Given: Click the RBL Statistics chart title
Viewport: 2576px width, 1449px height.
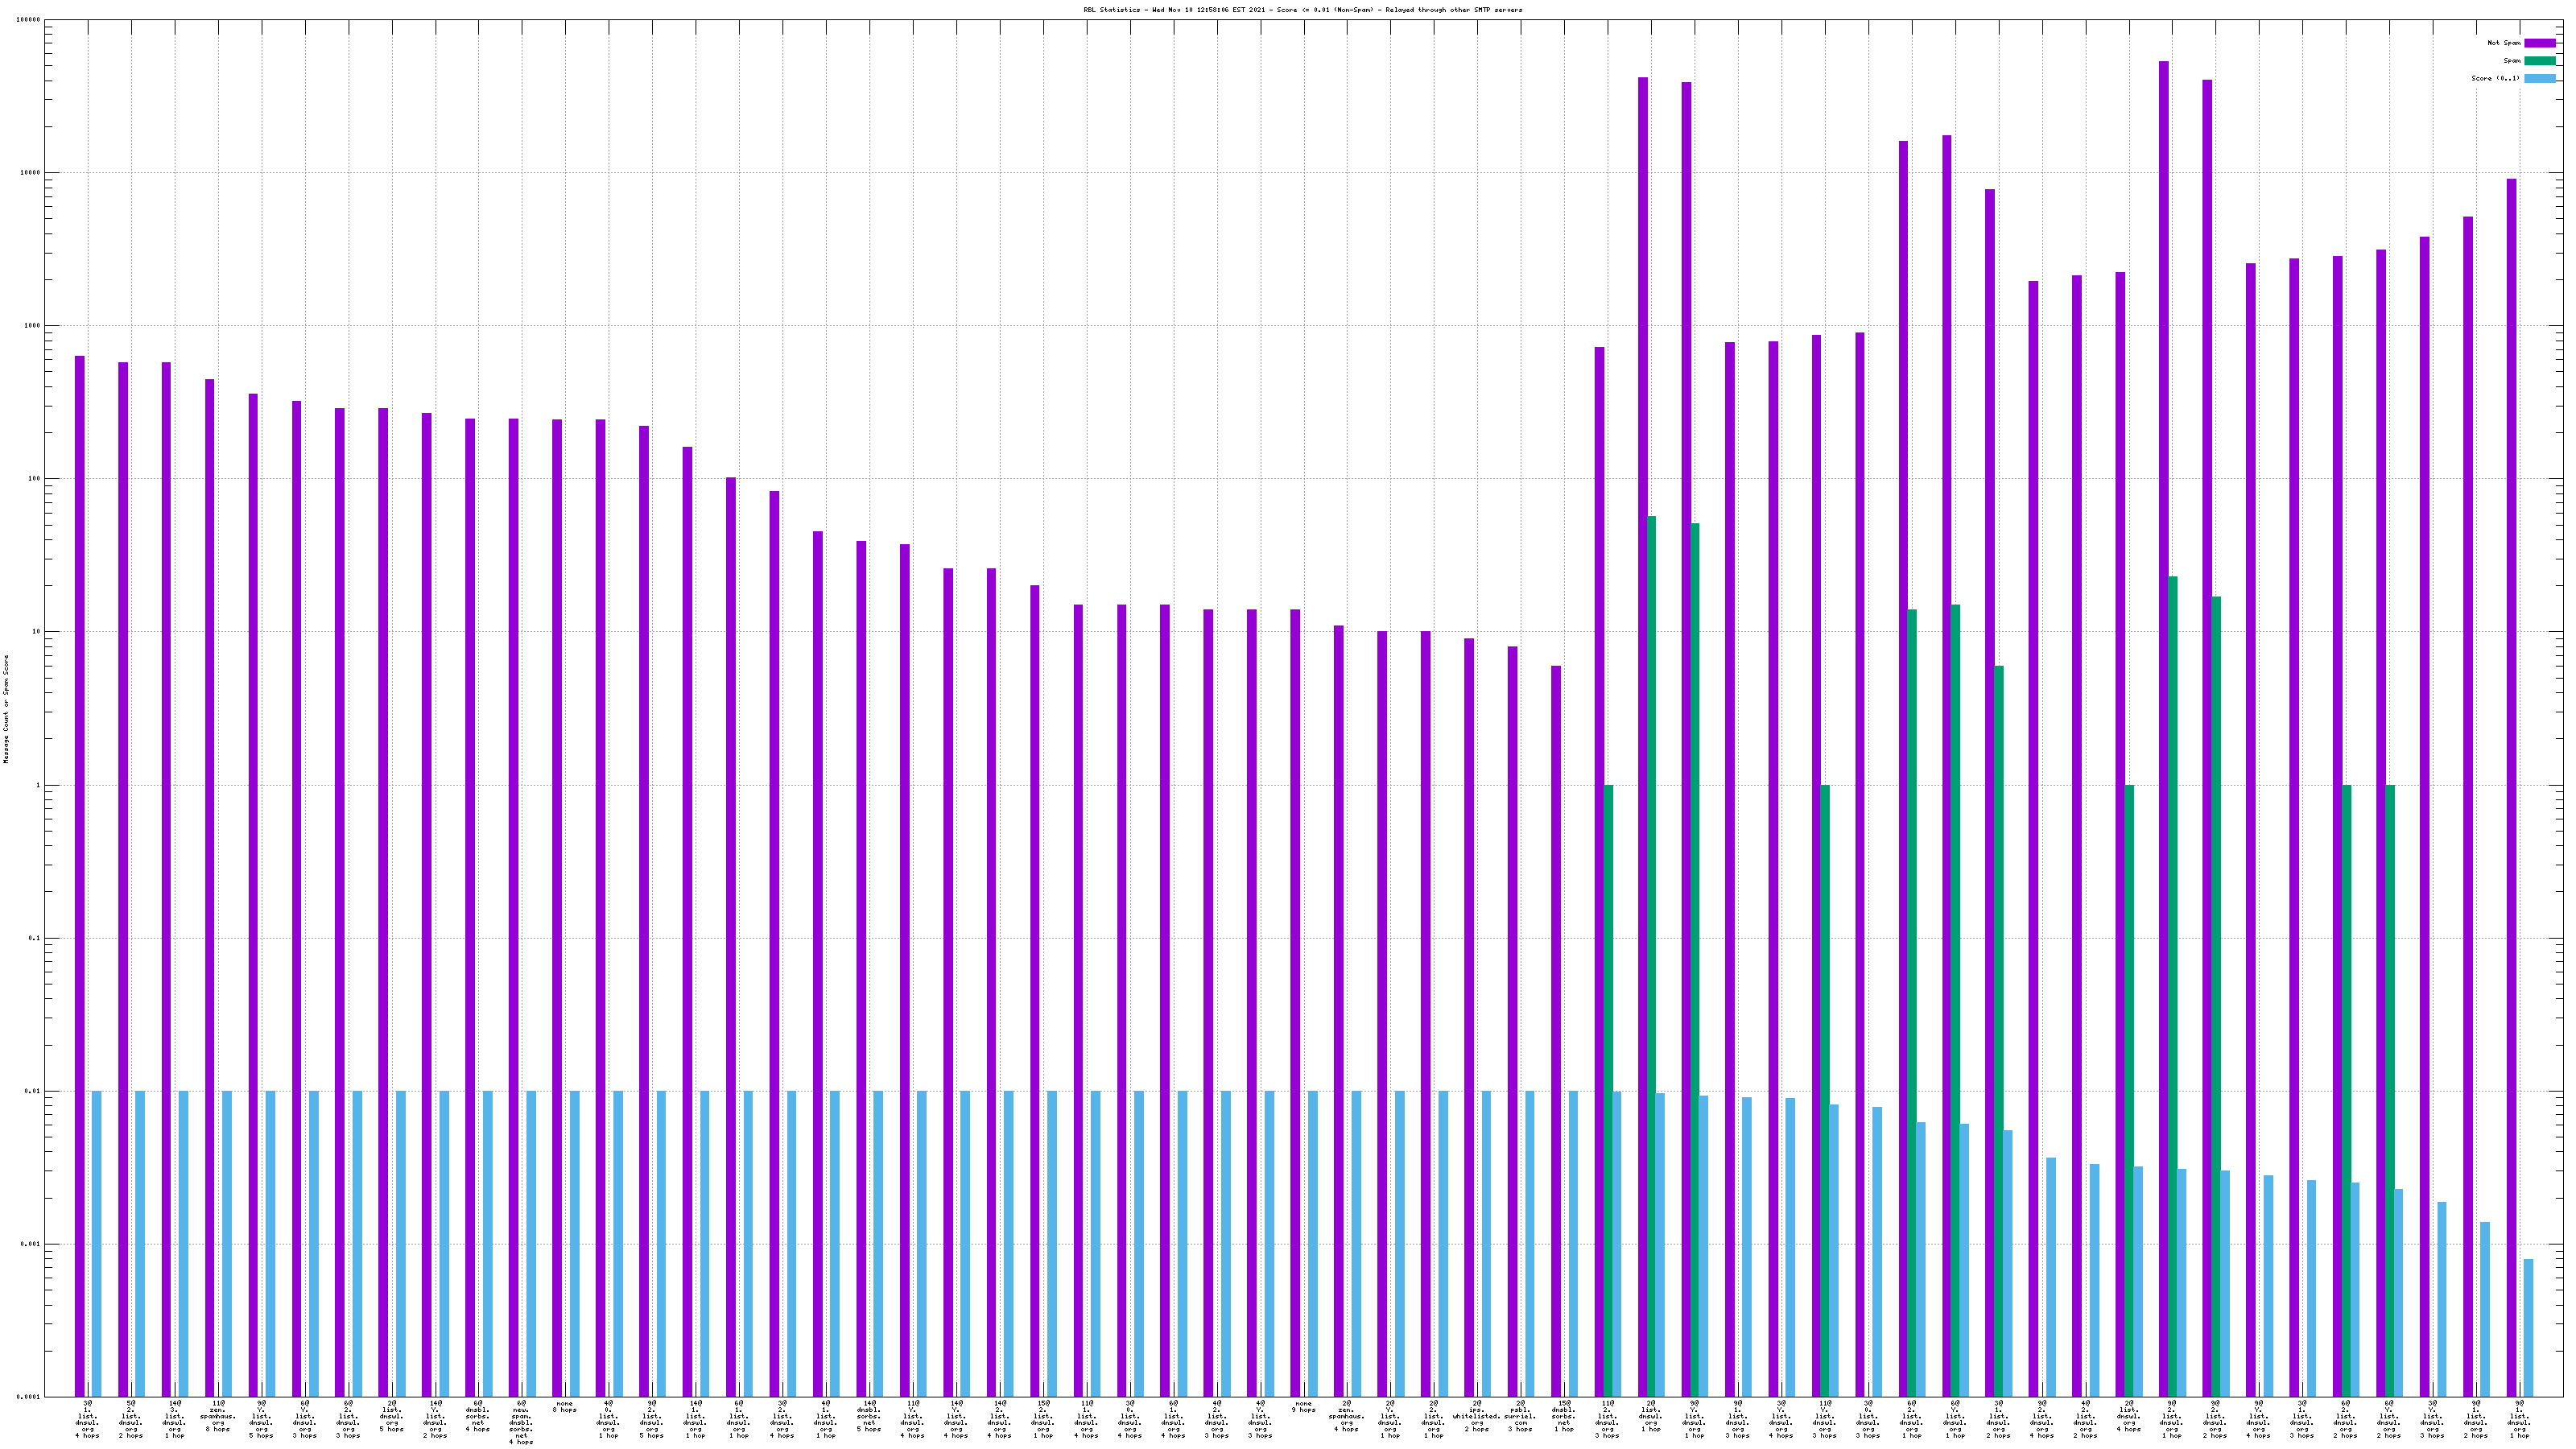Looking at the screenshot, I should click(x=1302, y=9).
